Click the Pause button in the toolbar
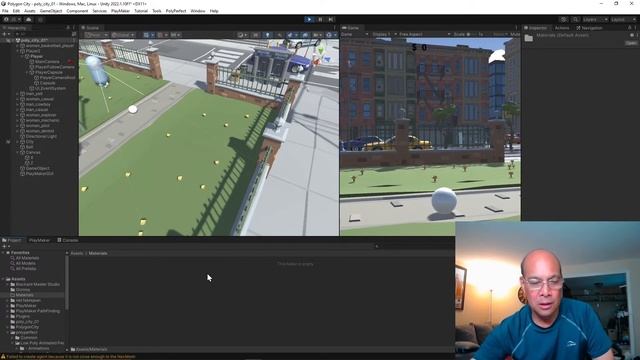Screen dimensions: 640x360 [x=320, y=19]
